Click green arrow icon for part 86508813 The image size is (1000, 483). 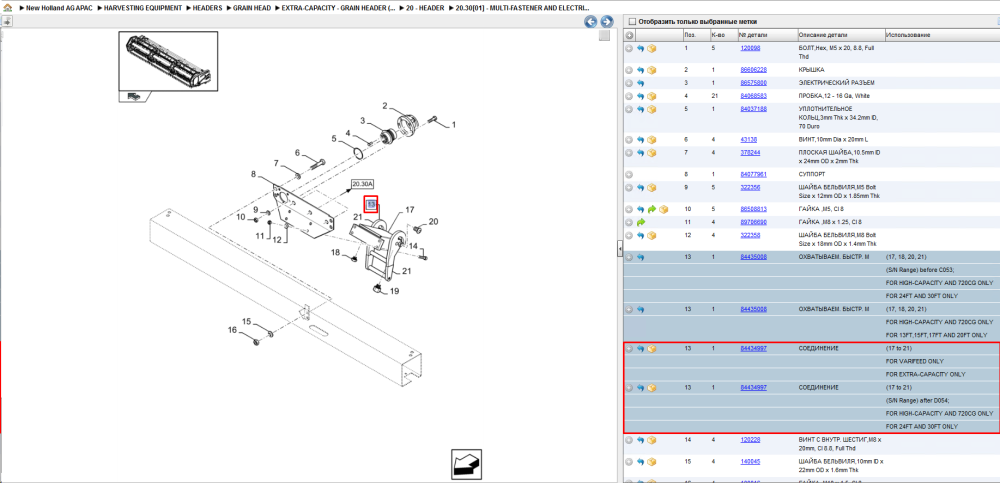(x=652, y=209)
